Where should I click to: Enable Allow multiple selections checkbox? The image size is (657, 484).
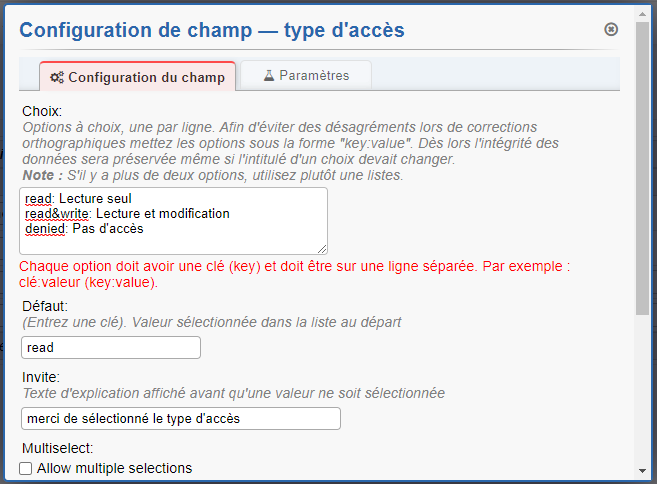tap(26, 468)
